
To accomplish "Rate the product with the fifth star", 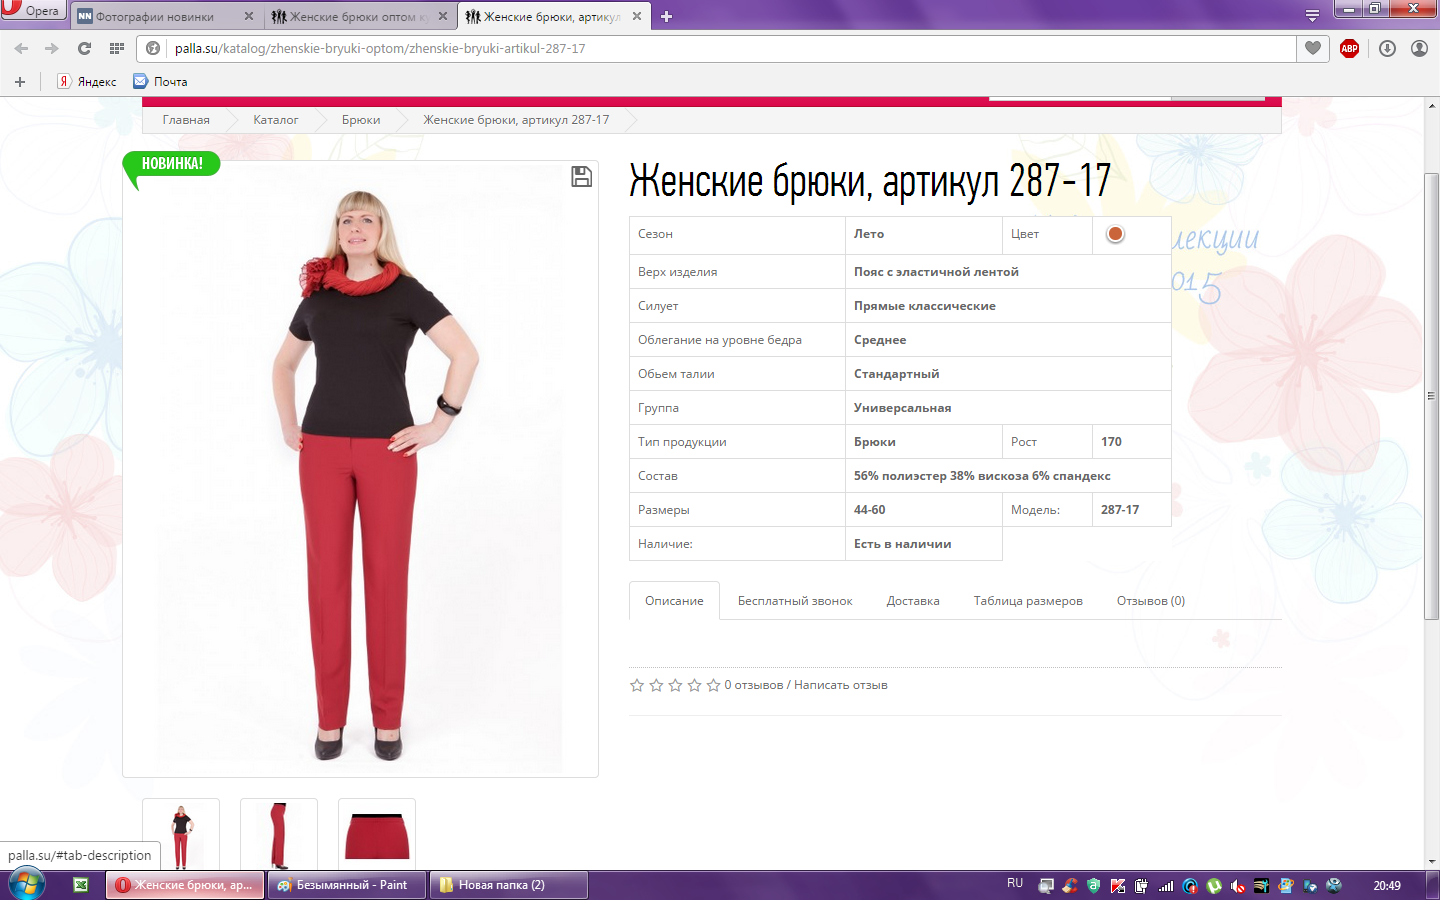I will 713,685.
